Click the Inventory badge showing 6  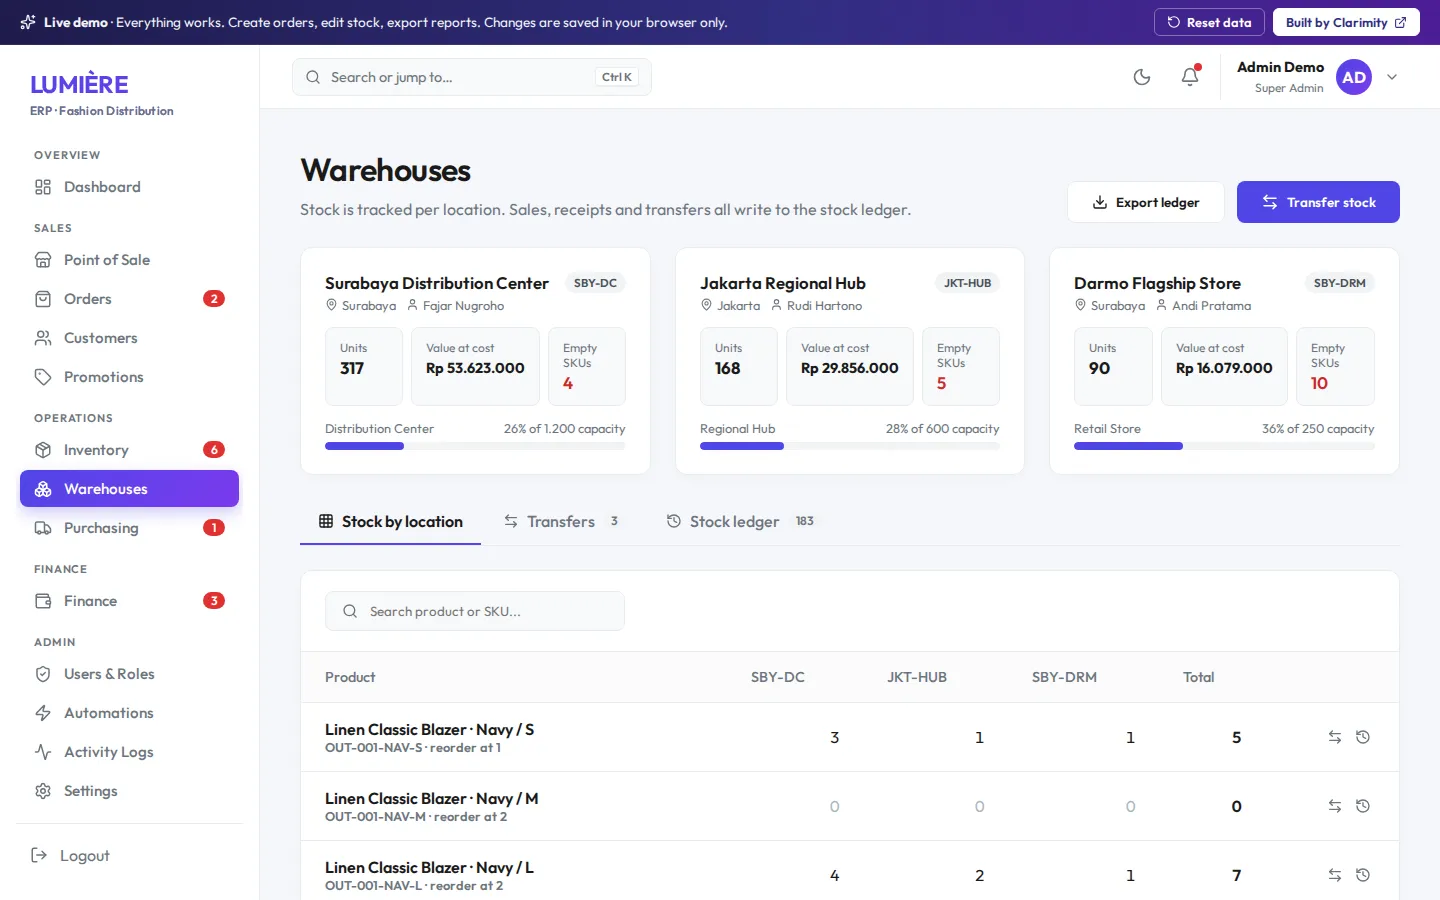click(214, 450)
